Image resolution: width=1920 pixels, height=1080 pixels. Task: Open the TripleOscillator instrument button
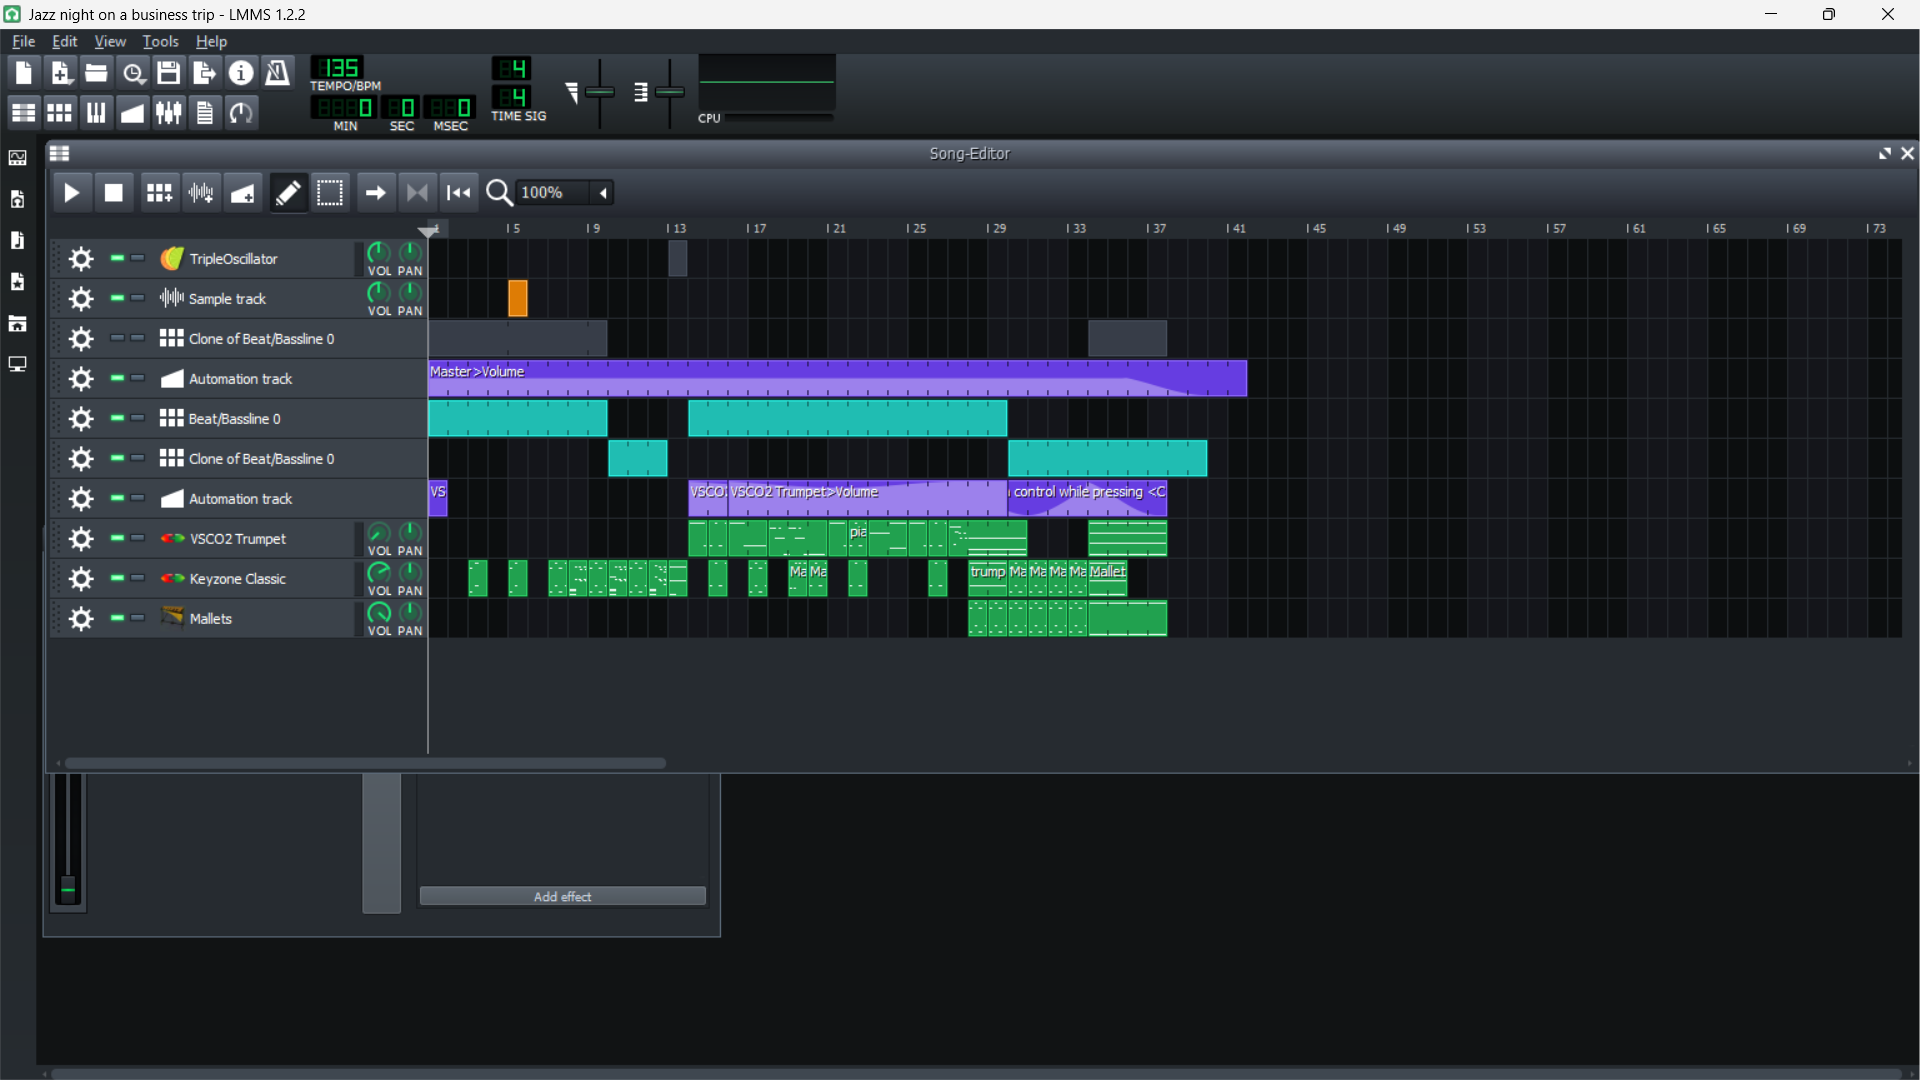tap(255, 259)
